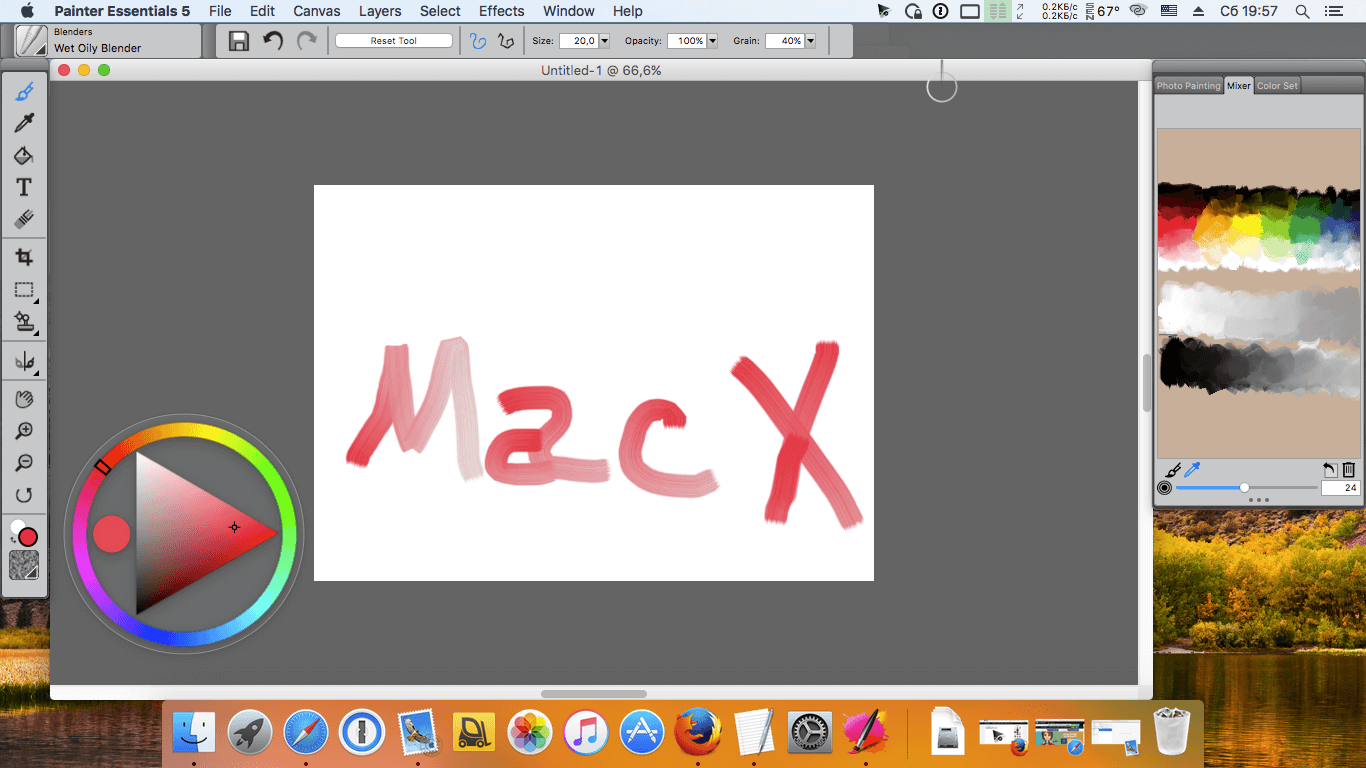
Task: Open Firefox from the Dock
Action: pyautogui.click(x=698, y=733)
